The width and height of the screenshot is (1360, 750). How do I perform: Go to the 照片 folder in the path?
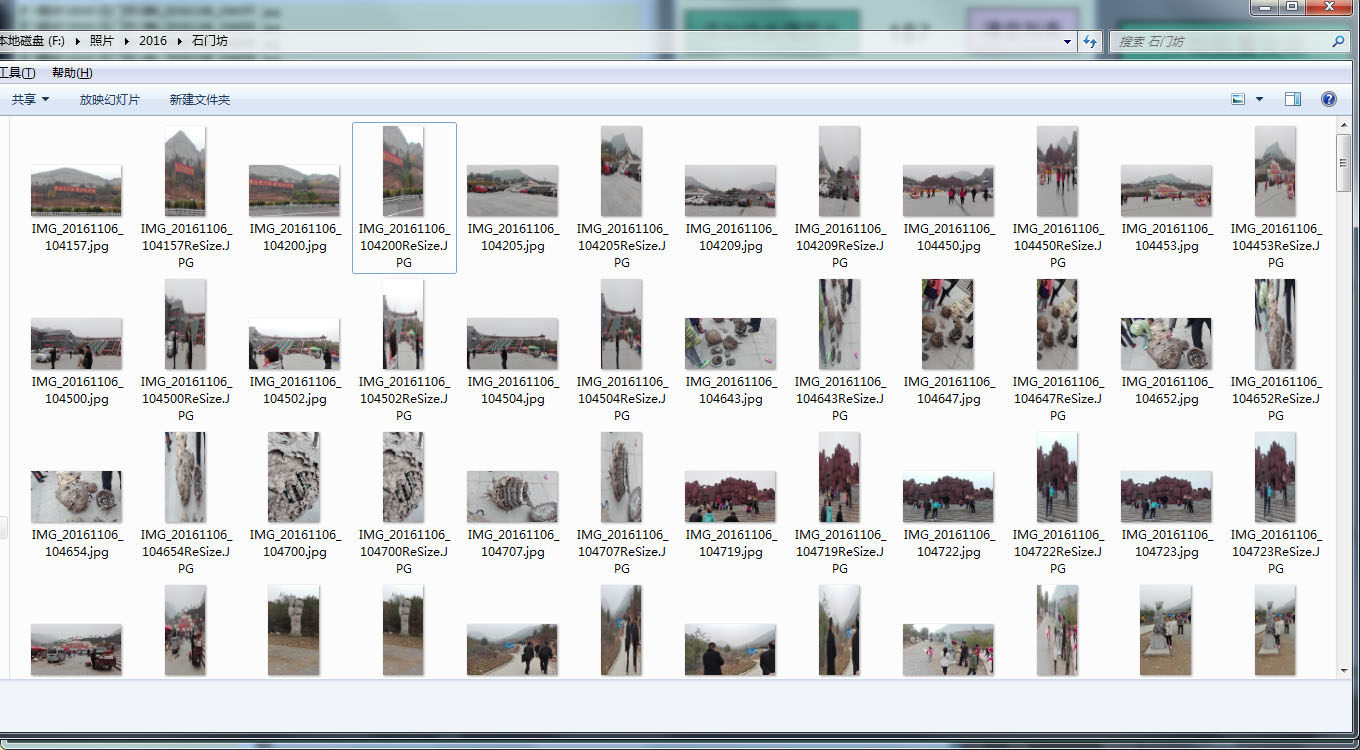pyautogui.click(x=102, y=41)
